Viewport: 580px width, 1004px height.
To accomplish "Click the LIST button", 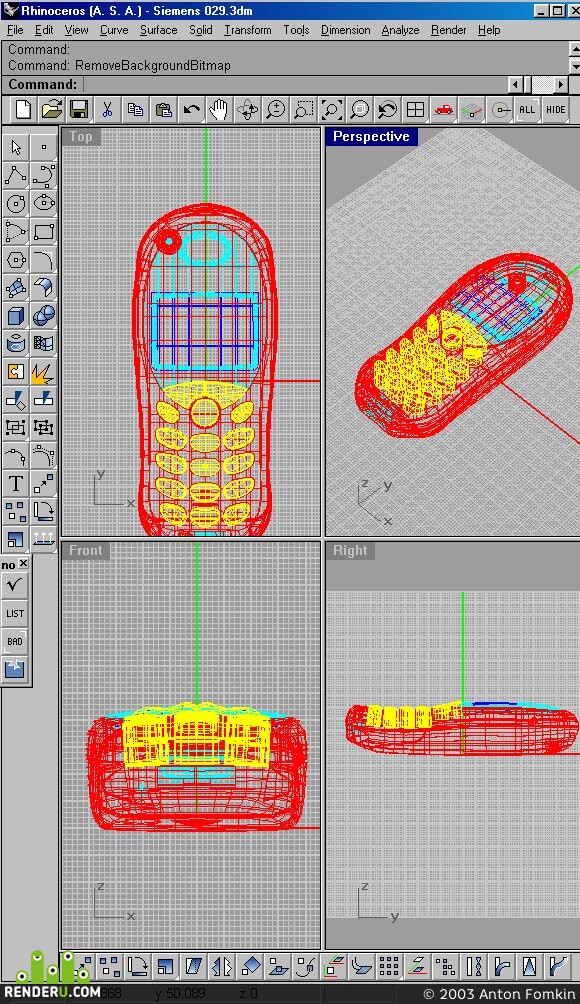I will point(15,613).
